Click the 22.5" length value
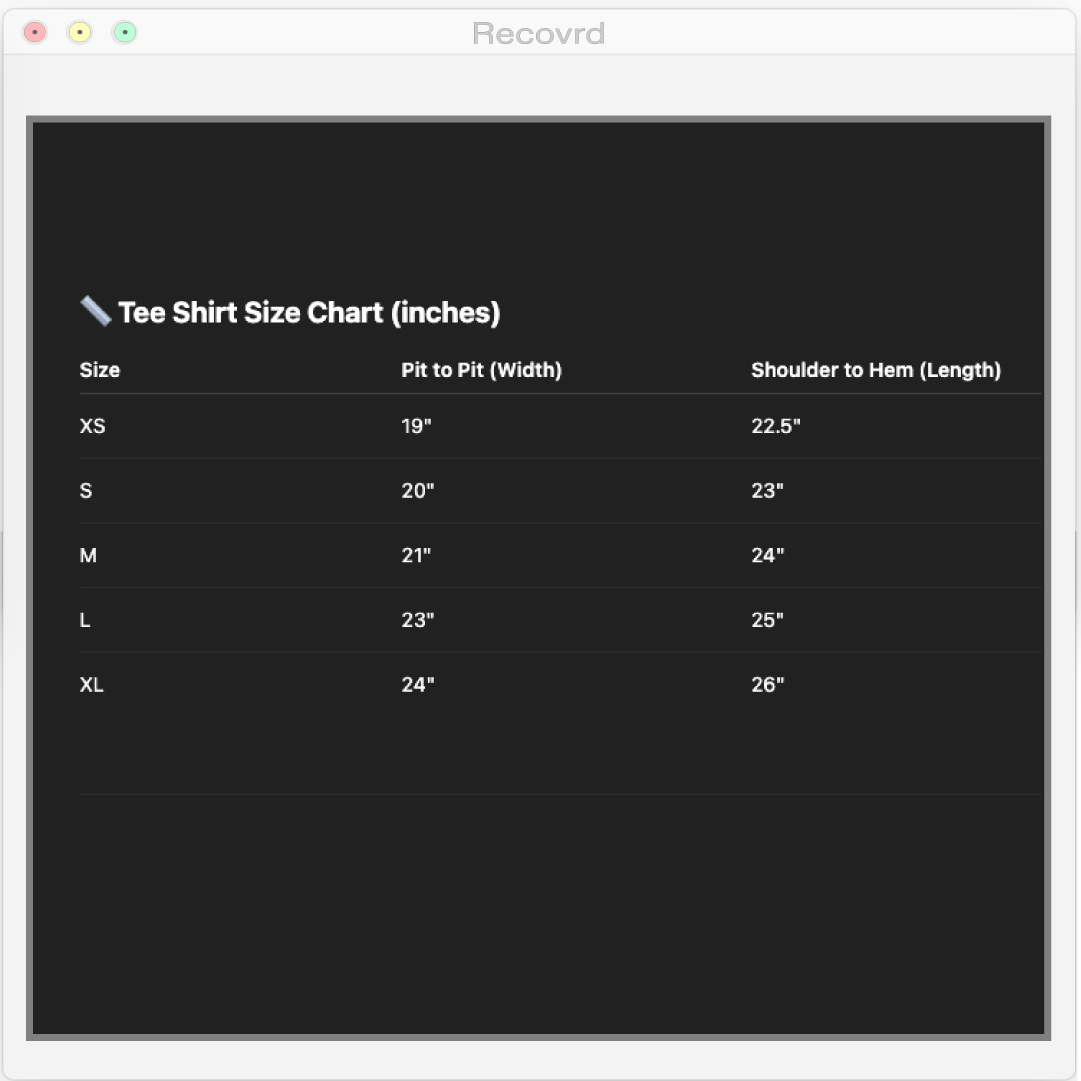 point(776,426)
